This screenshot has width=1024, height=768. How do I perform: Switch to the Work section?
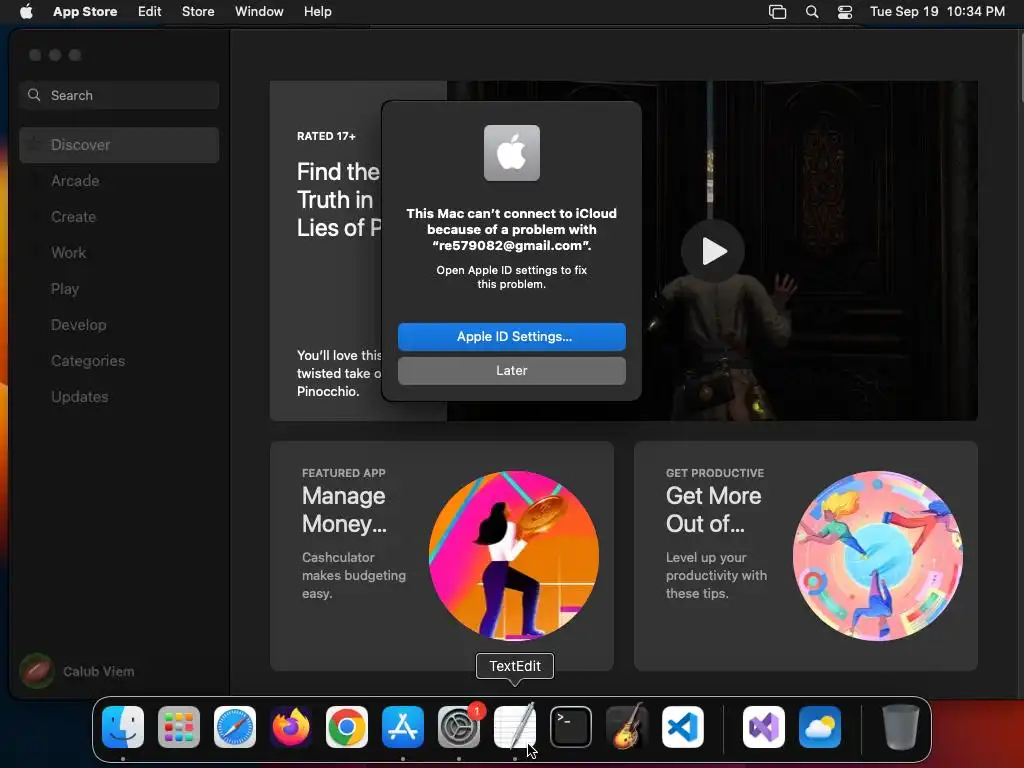point(119,253)
